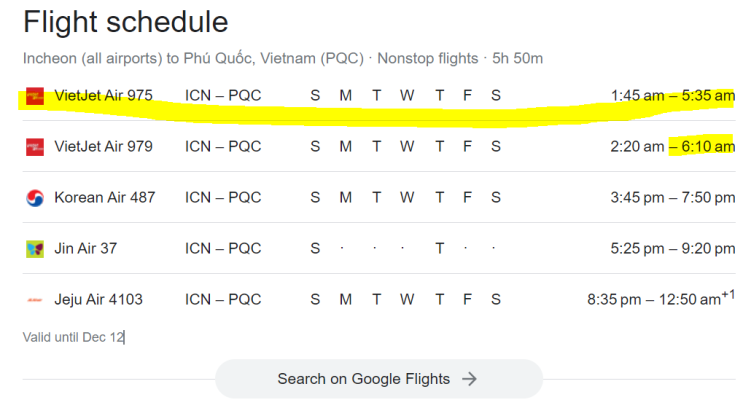Click the 5:25 pm – 9:20 pm flight time
The width and height of the screenshot is (743, 408).
point(672,249)
